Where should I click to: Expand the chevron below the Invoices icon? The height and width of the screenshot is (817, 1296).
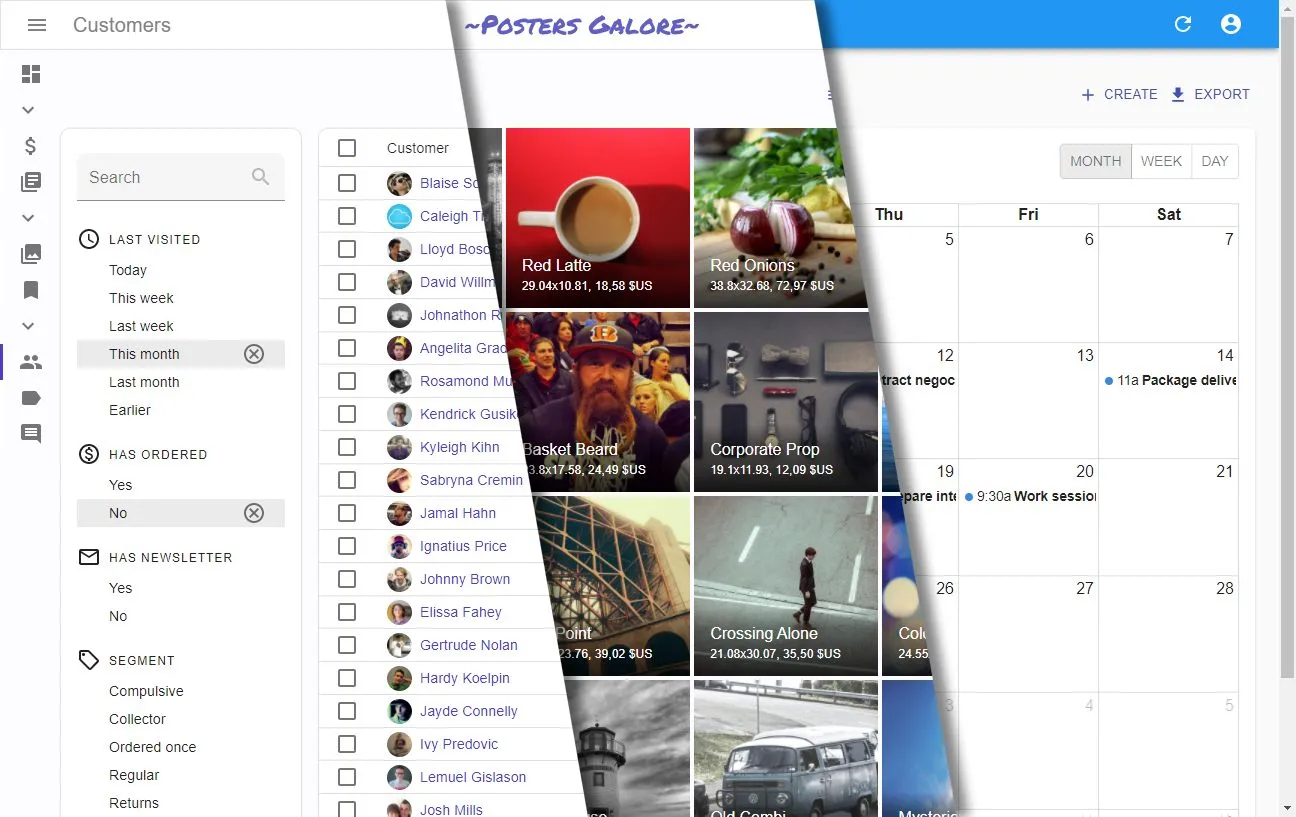(28, 218)
